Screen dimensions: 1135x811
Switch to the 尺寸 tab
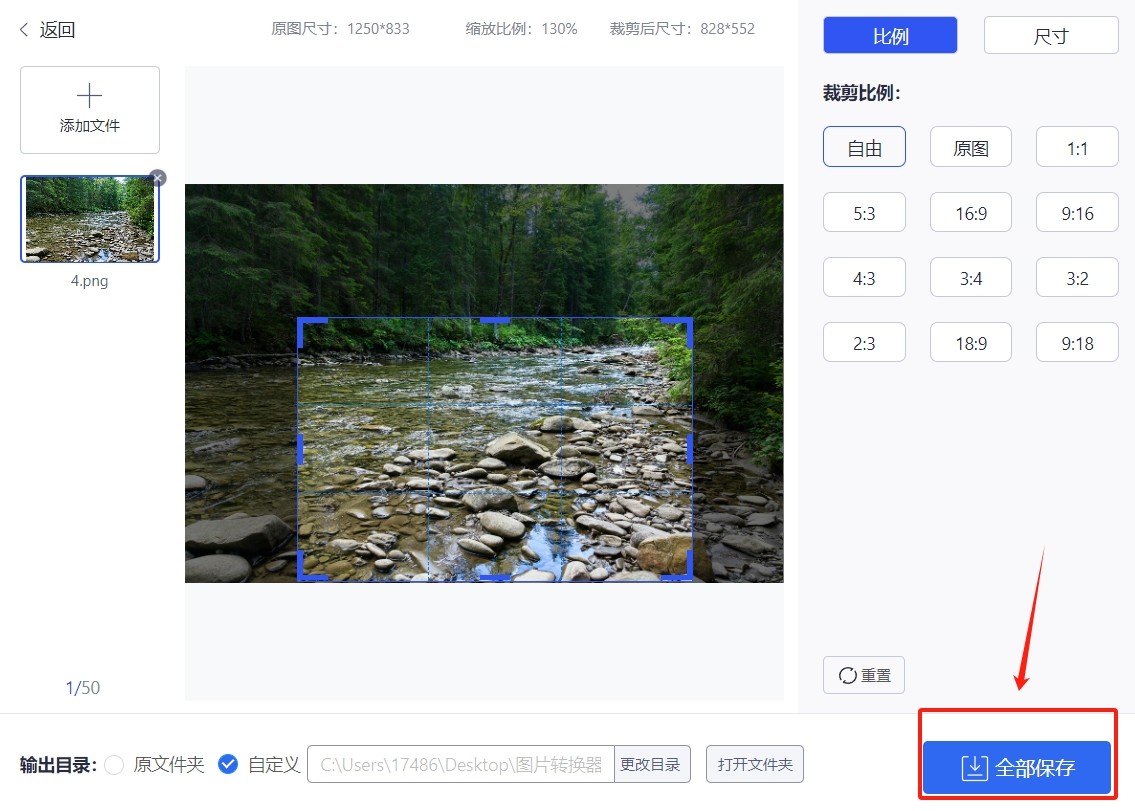pos(1051,36)
